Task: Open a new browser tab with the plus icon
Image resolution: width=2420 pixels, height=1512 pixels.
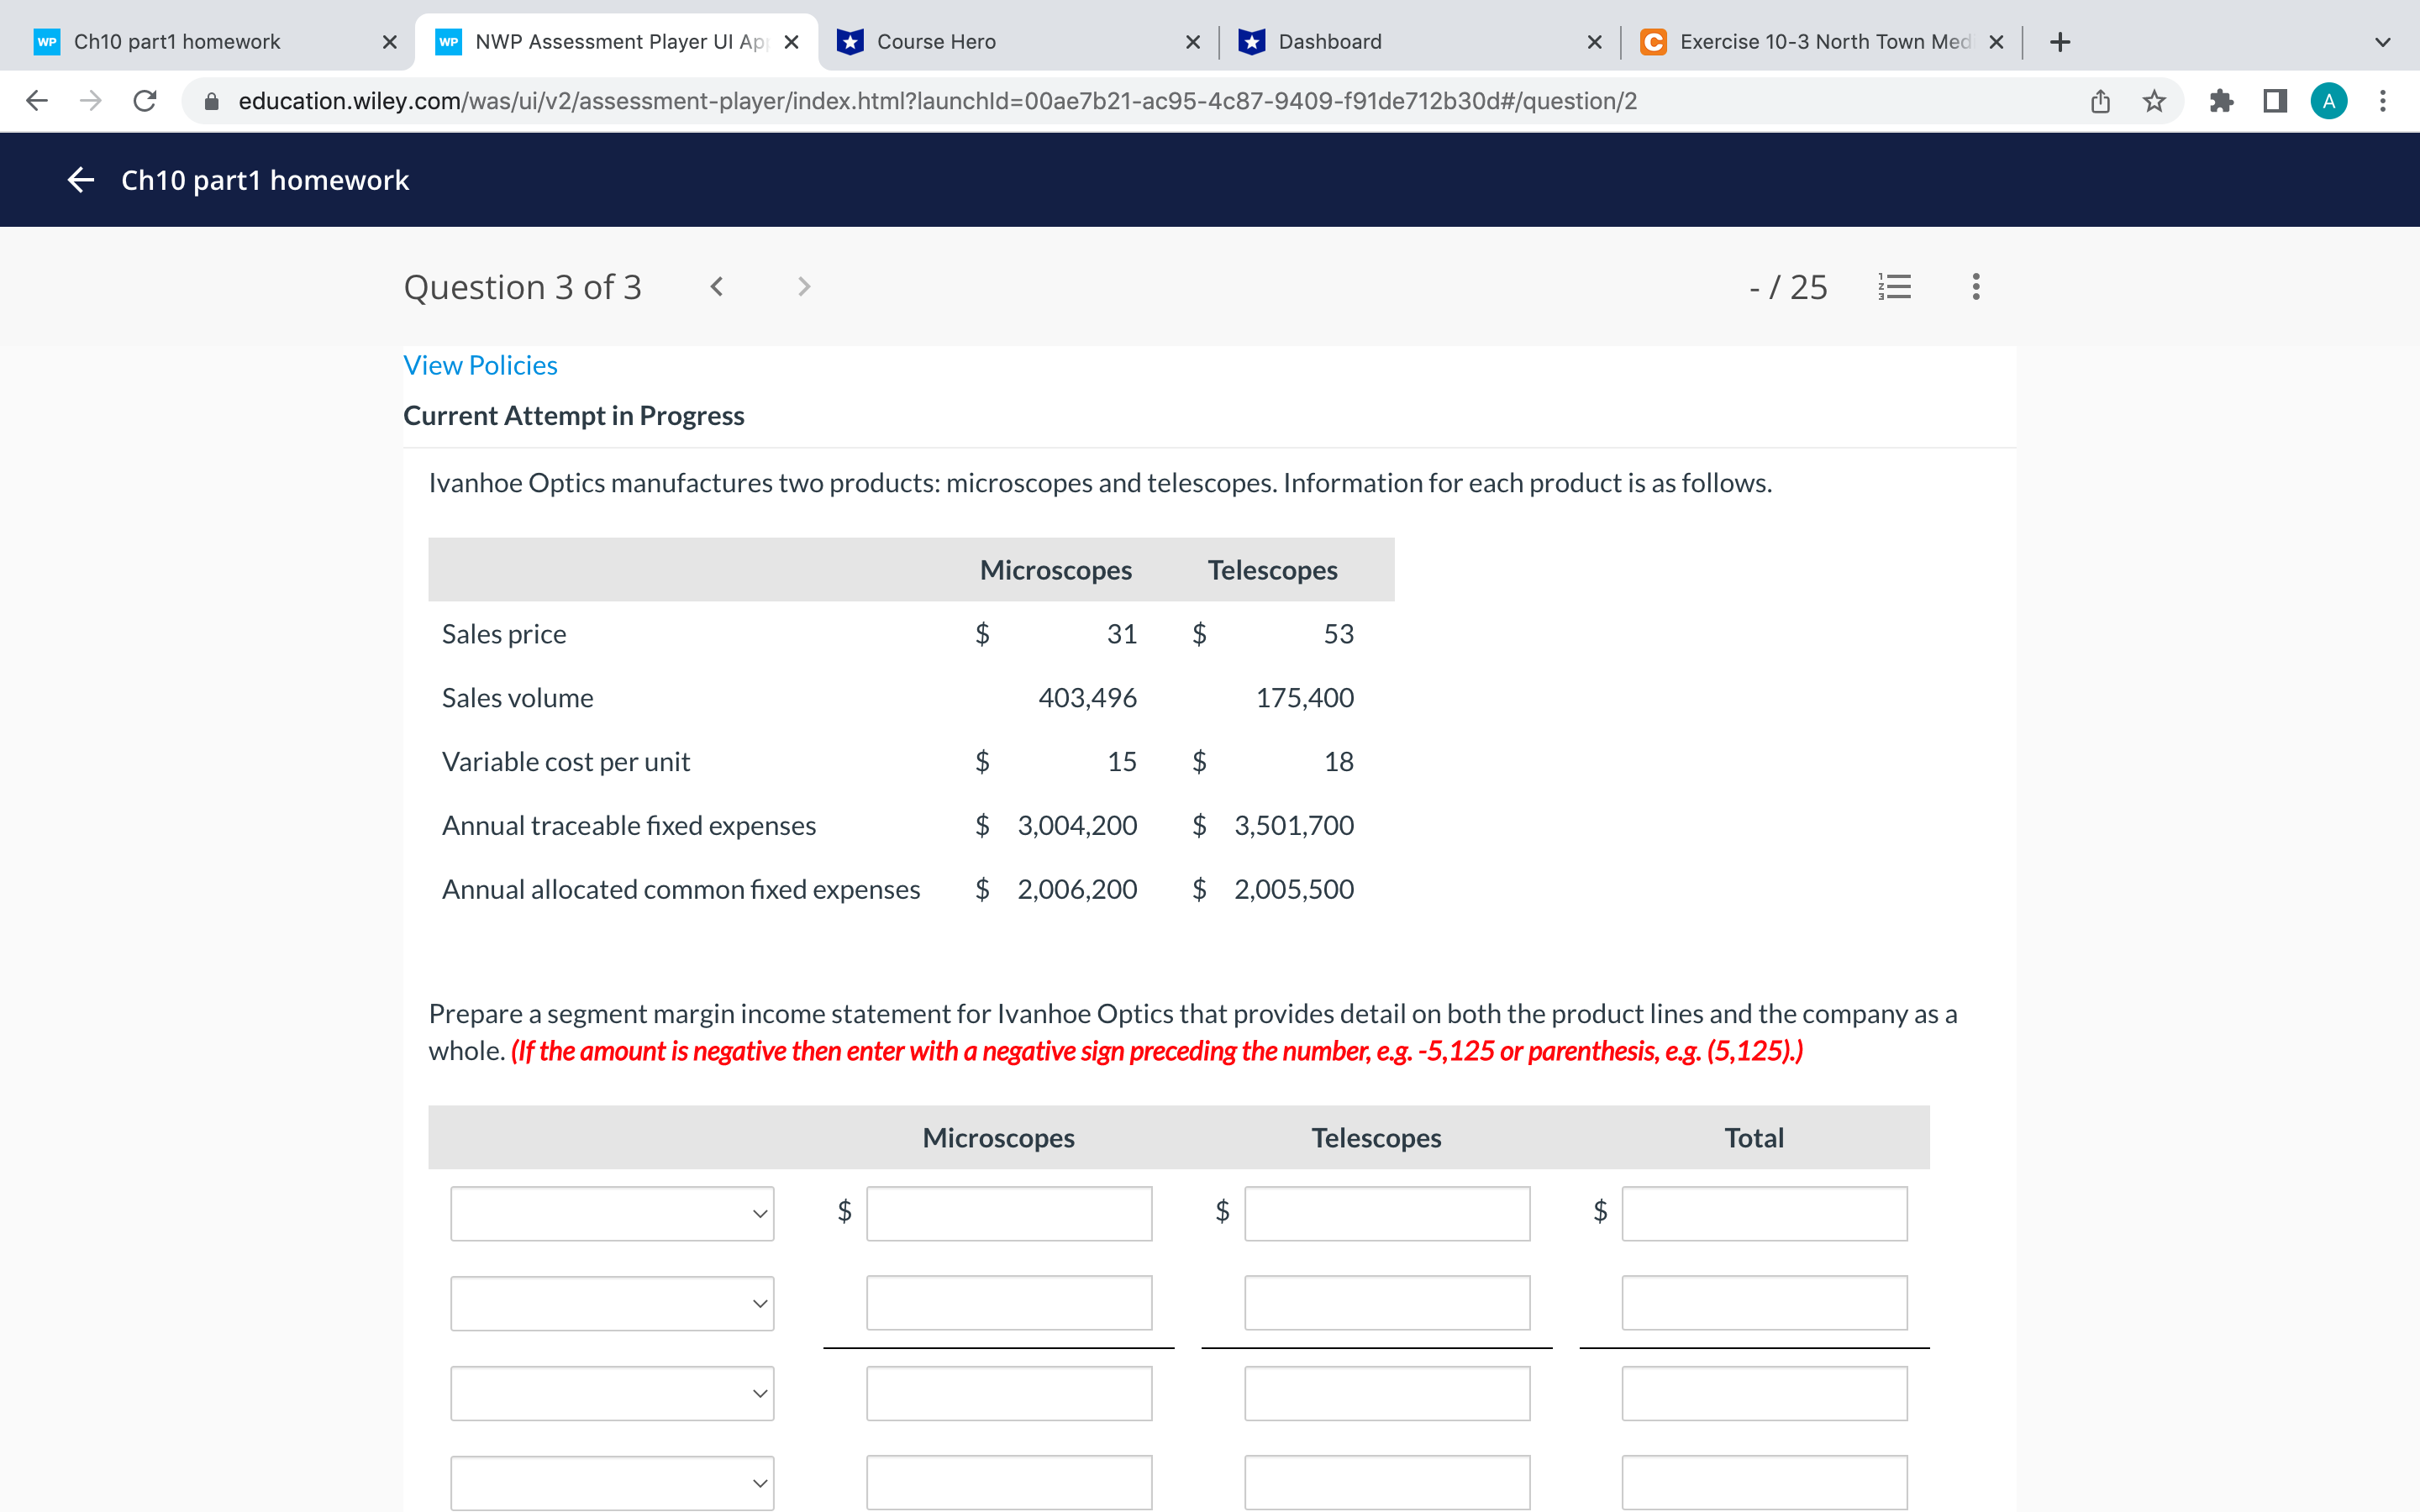Action: (x=2058, y=41)
